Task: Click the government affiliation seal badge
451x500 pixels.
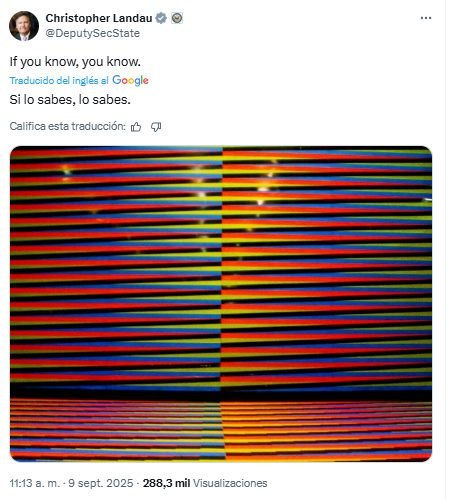Action: coord(177,18)
